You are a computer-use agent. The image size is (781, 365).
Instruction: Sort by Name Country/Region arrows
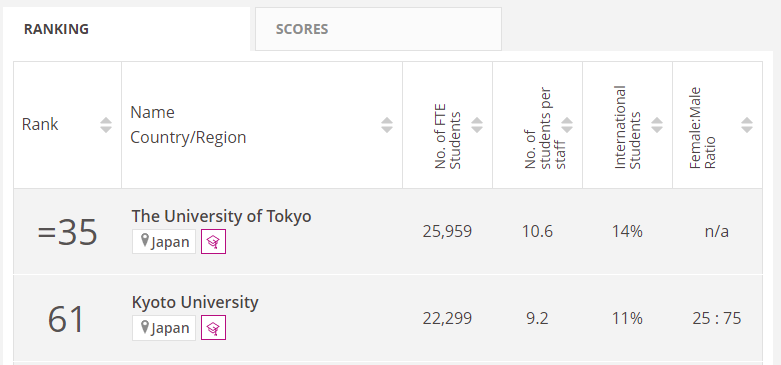click(387, 125)
